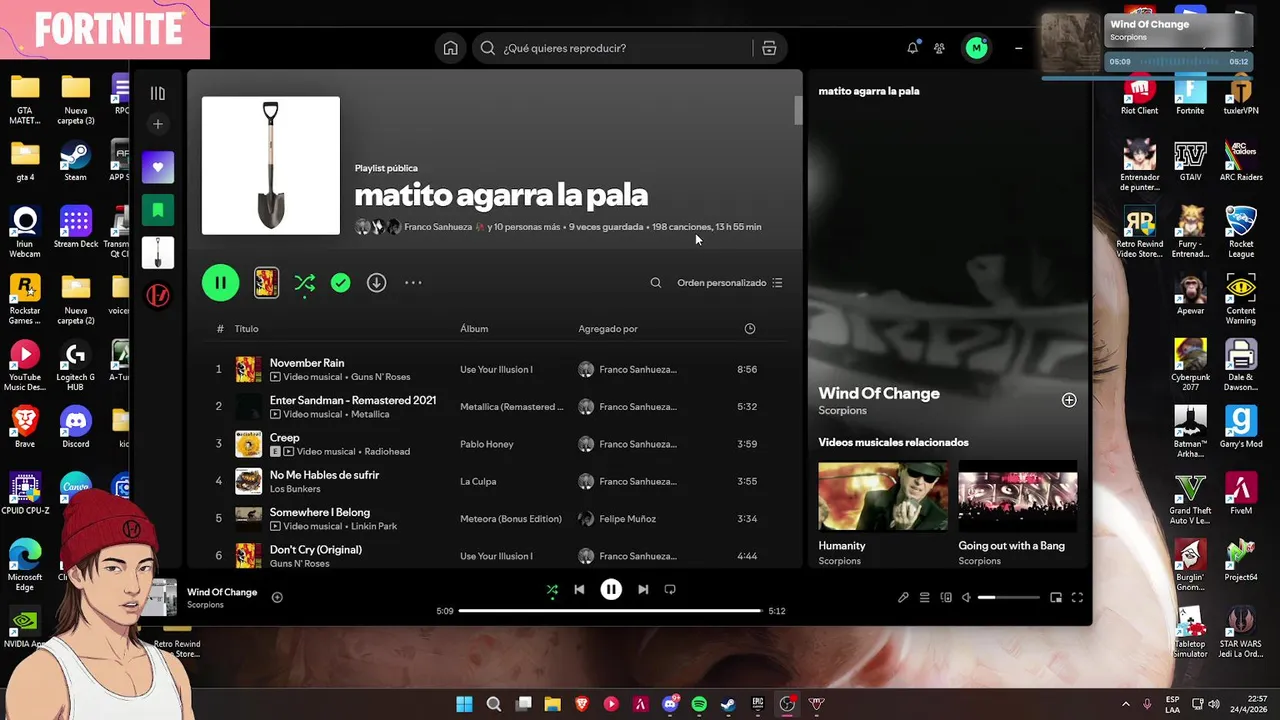Open the Guns N' Roses artist link under November Rain
Viewport: 1280px width, 720px height.
click(380, 377)
